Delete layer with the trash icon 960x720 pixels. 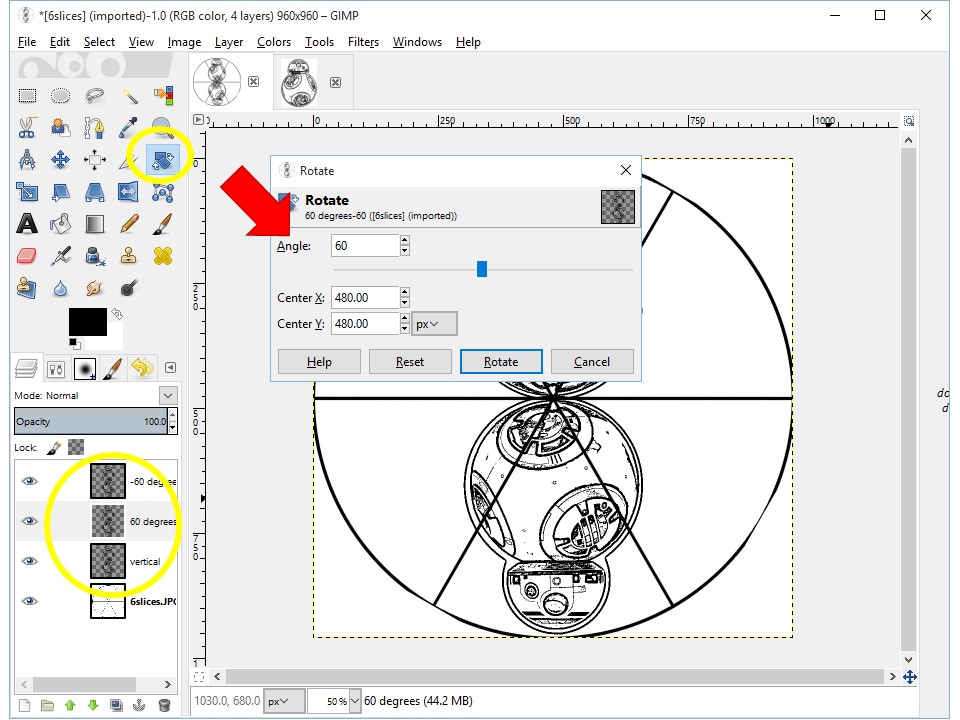coord(164,705)
